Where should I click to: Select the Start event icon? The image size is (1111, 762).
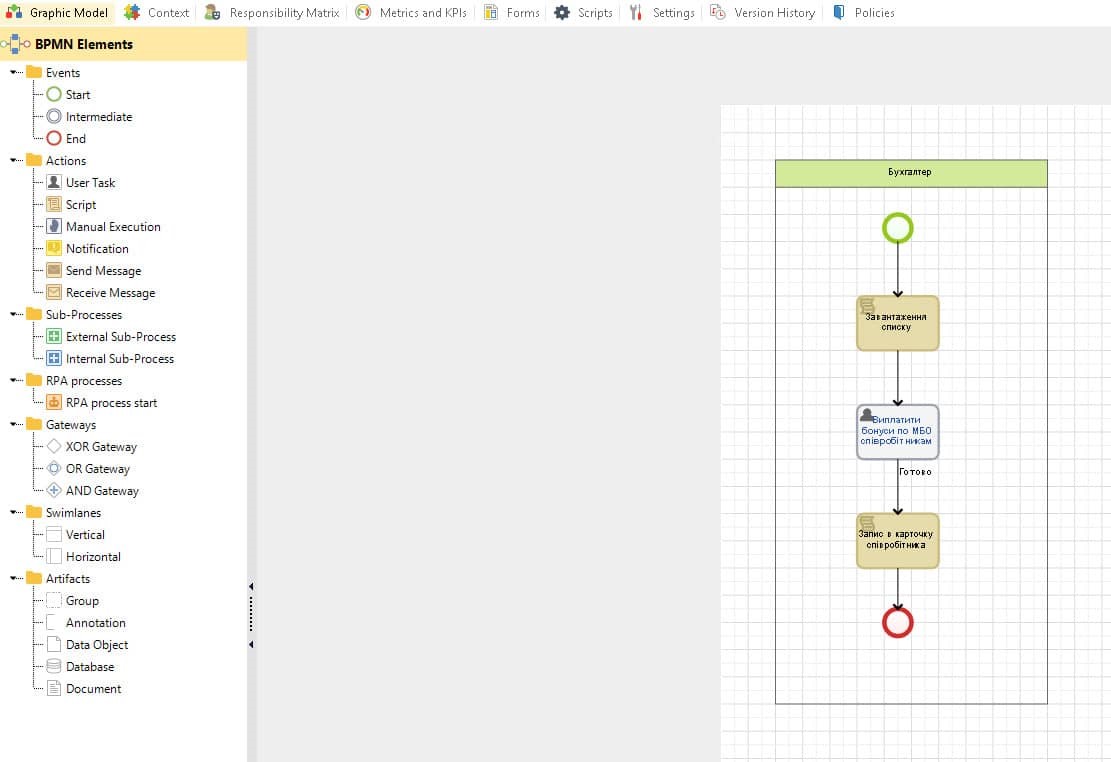pyautogui.click(x=54, y=95)
